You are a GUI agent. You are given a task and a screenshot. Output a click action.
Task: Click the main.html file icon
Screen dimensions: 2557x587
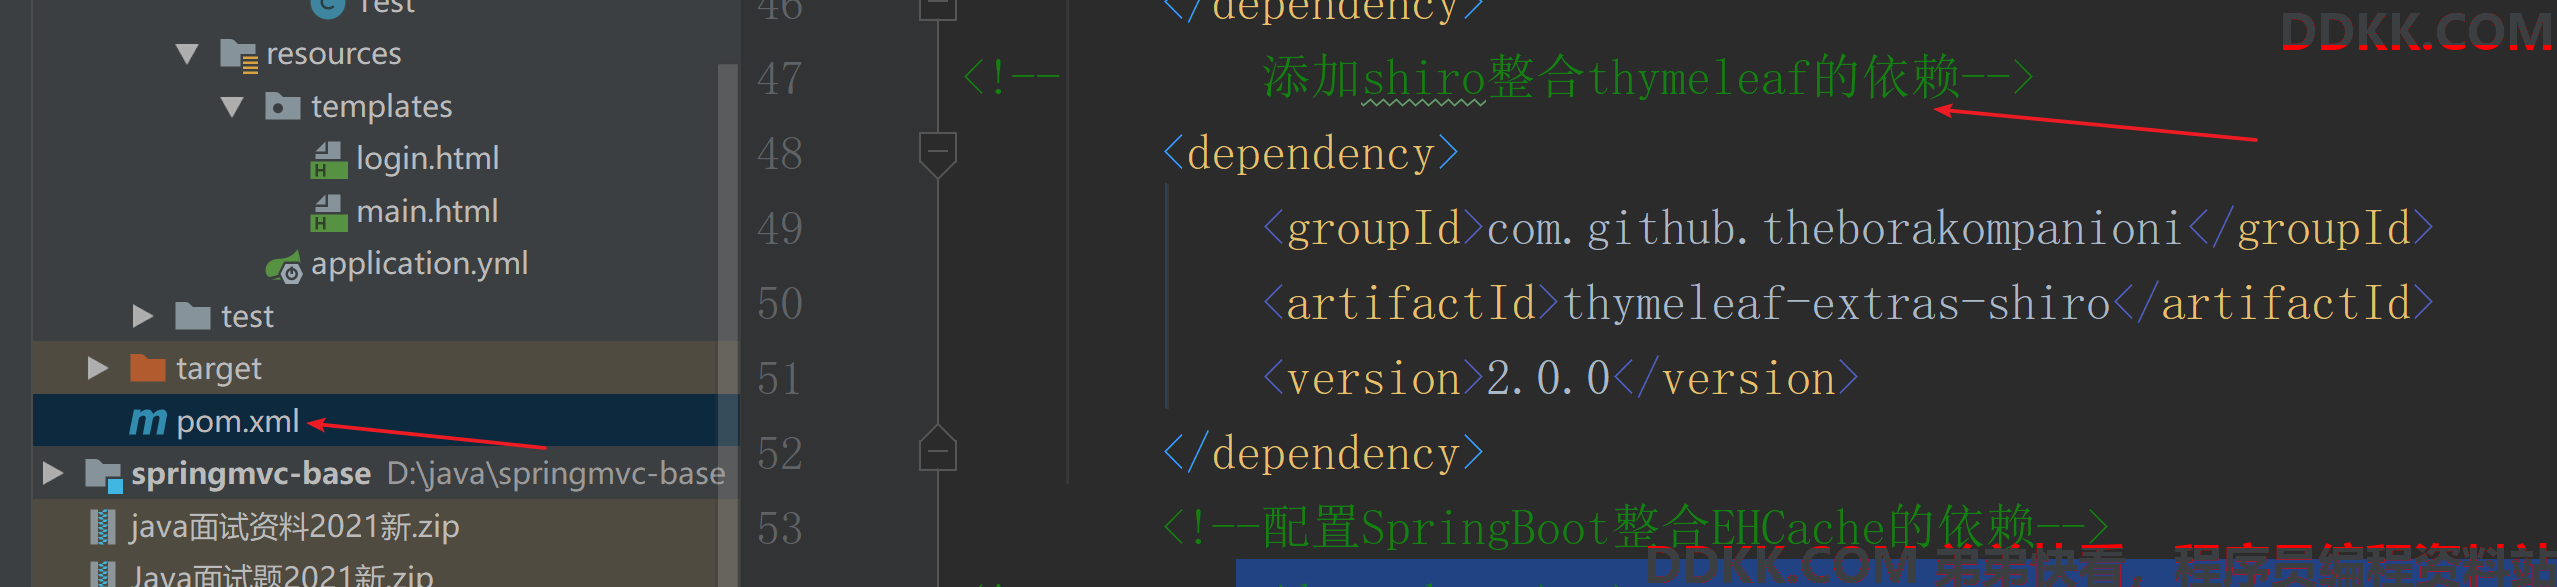(329, 212)
